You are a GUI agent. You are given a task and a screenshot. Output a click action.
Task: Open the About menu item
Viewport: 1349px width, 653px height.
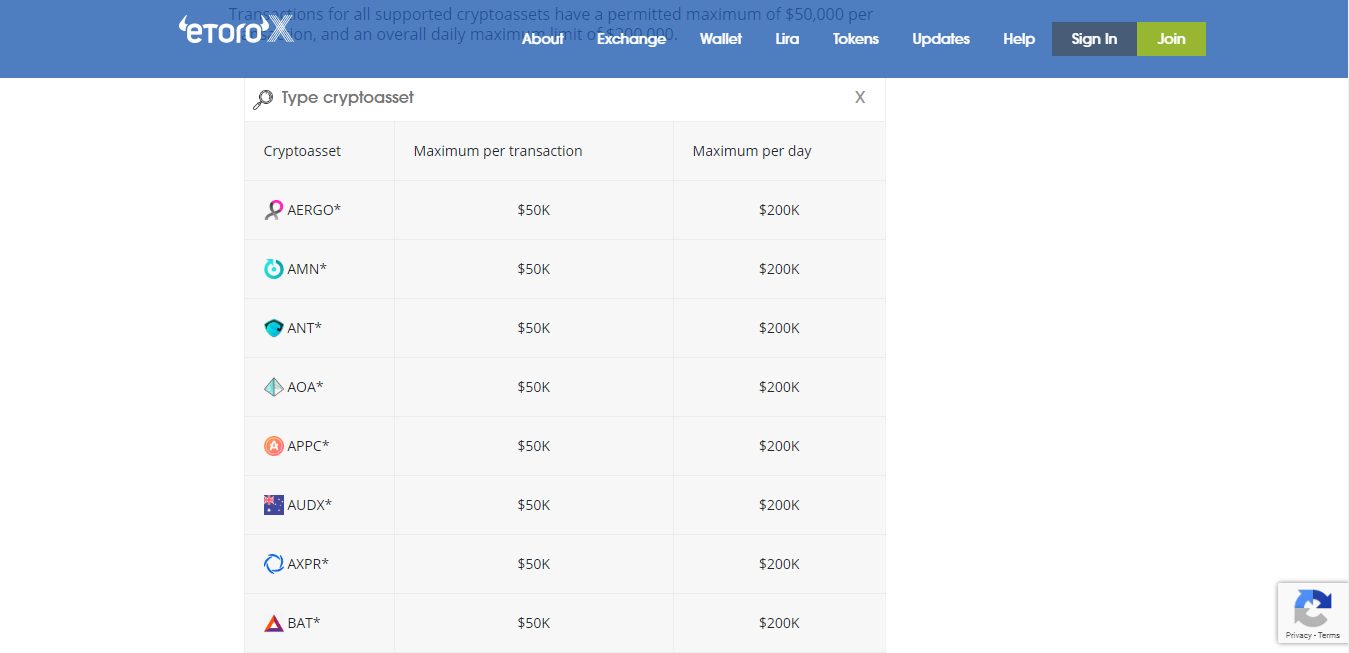[x=543, y=39]
